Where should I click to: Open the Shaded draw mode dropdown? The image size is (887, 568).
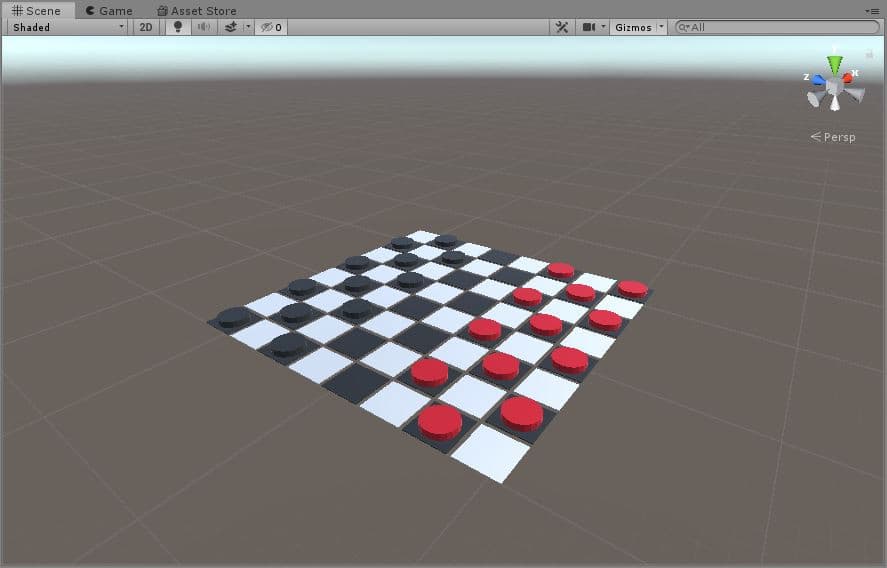tap(68, 27)
